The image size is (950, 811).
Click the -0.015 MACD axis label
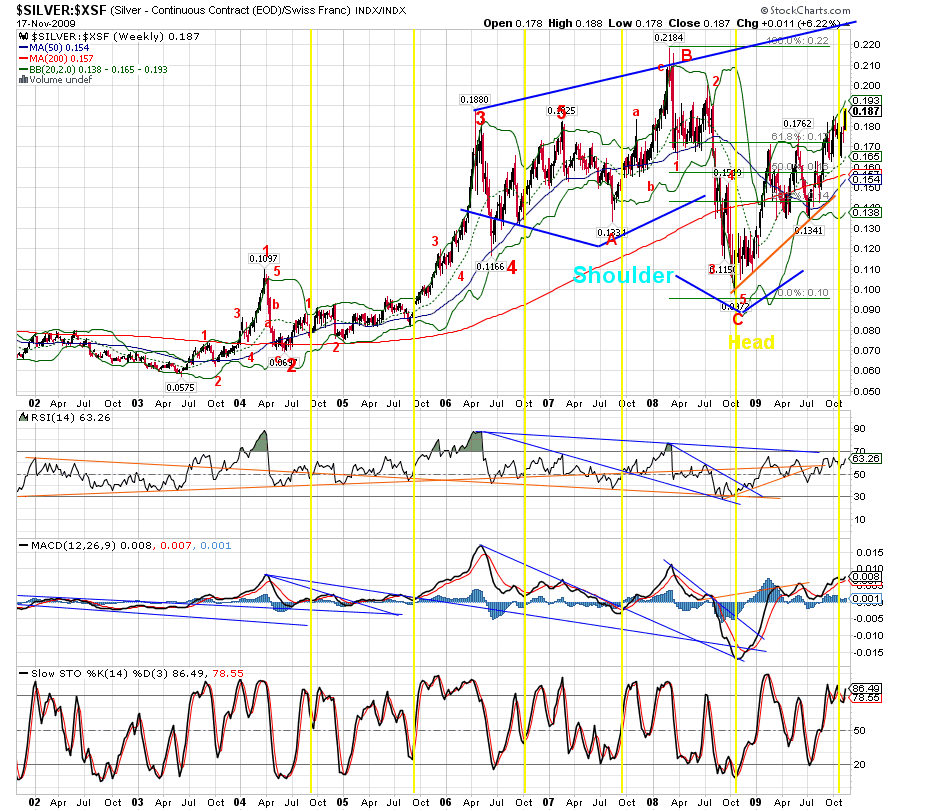click(867, 652)
